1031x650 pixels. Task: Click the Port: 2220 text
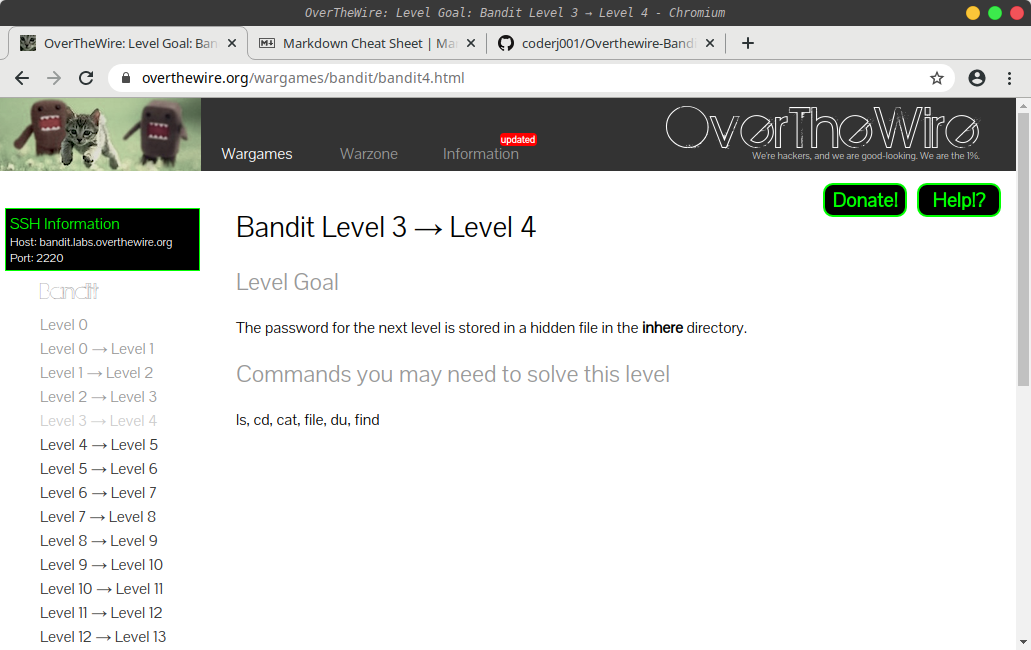[37, 258]
